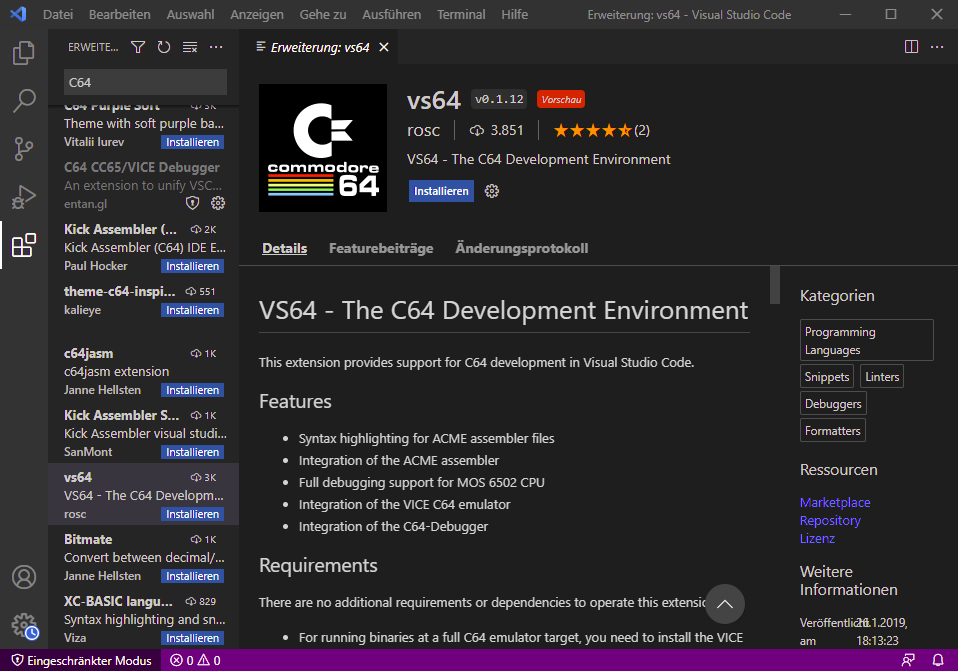958x671 pixels.
Task: Open manage gear beside vs64 Installieren button
Action: click(492, 191)
